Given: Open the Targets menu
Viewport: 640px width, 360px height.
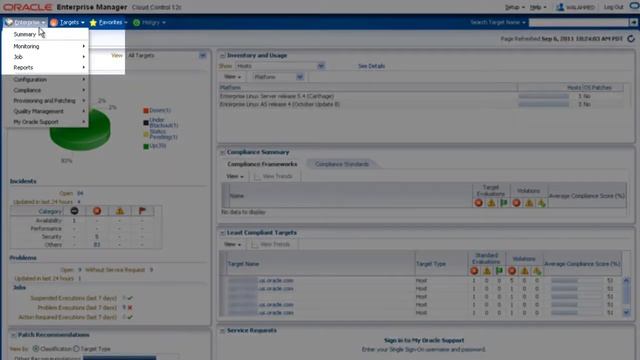Looking at the screenshot, I should (x=67, y=22).
